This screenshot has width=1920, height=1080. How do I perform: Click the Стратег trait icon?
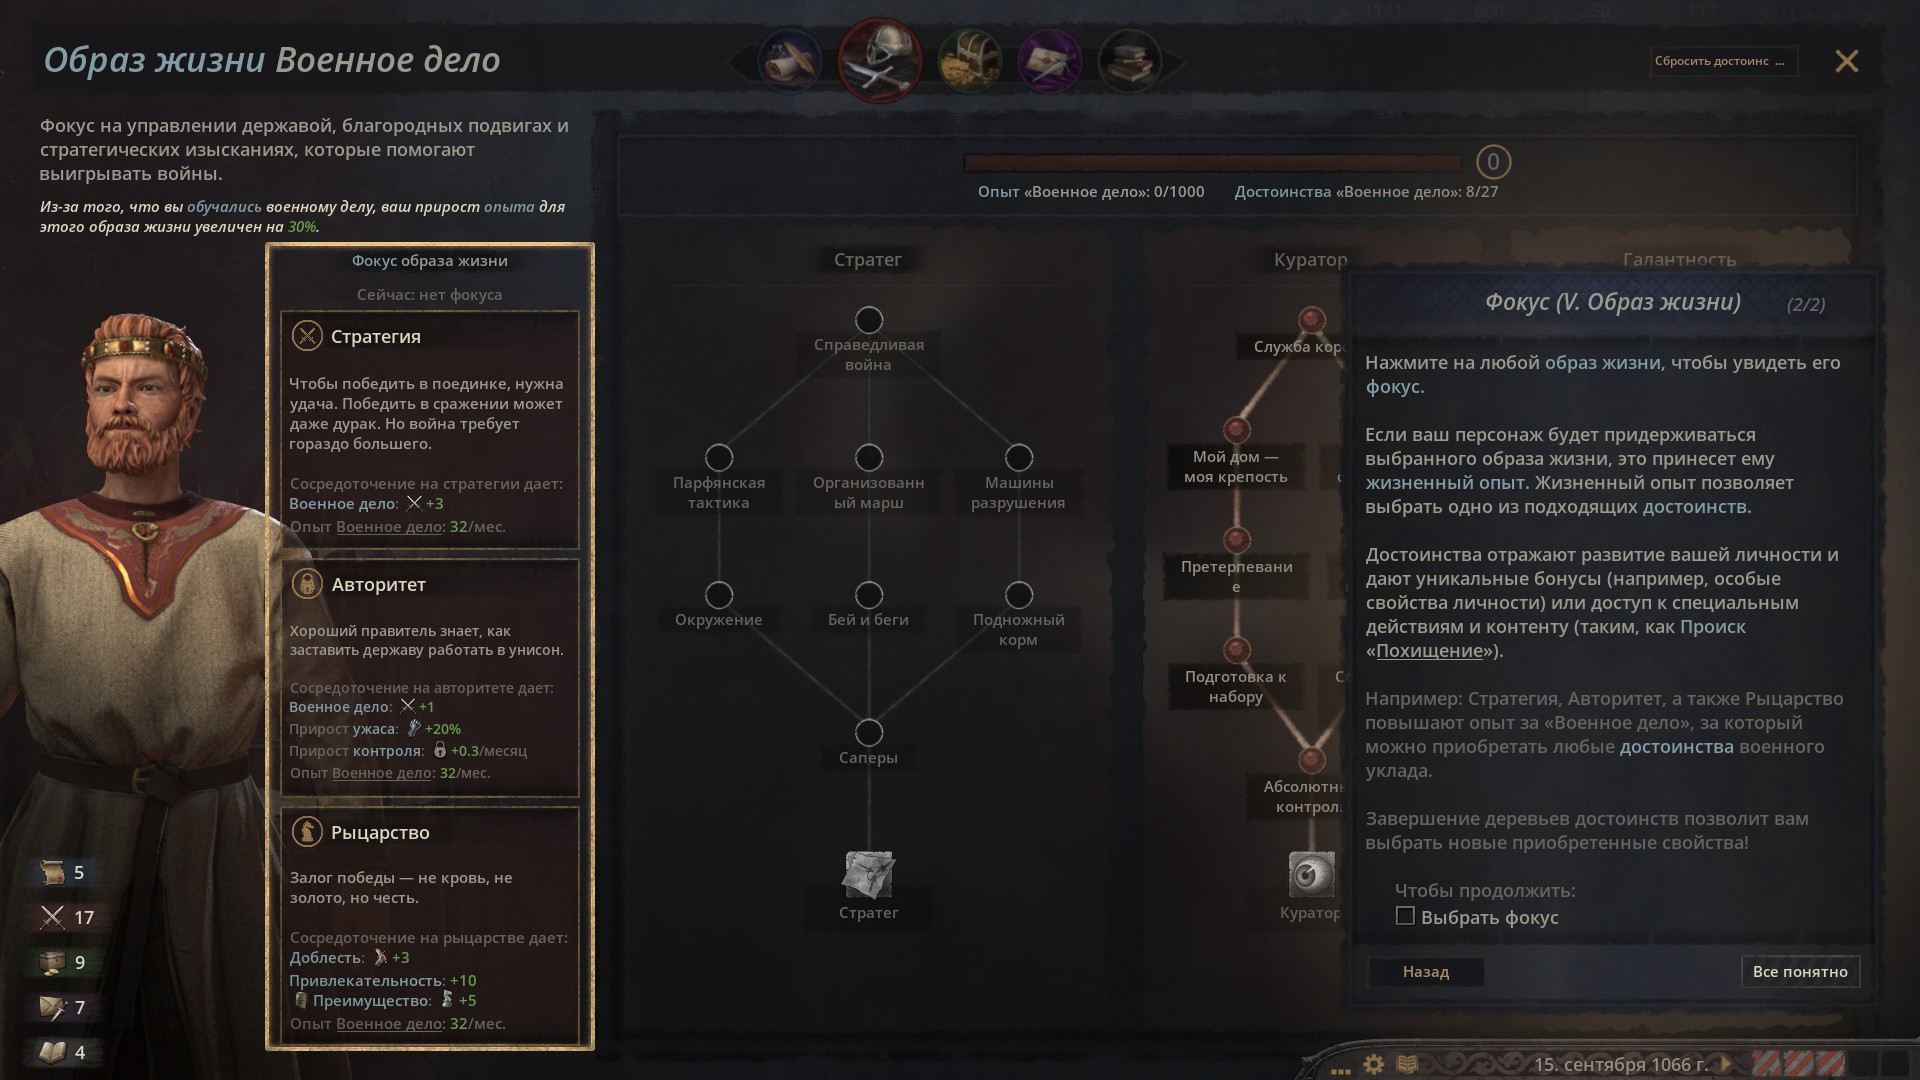868,875
